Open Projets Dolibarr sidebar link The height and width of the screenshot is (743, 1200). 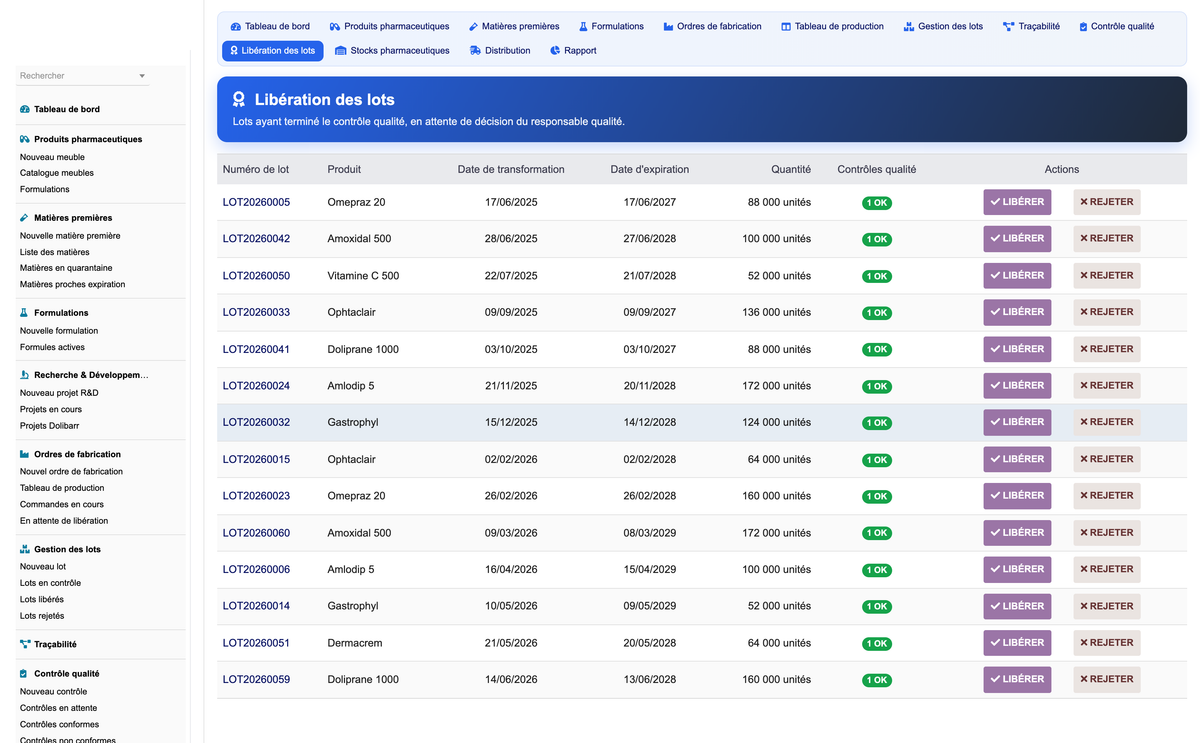pyautogui.click(x=49, y=426)
